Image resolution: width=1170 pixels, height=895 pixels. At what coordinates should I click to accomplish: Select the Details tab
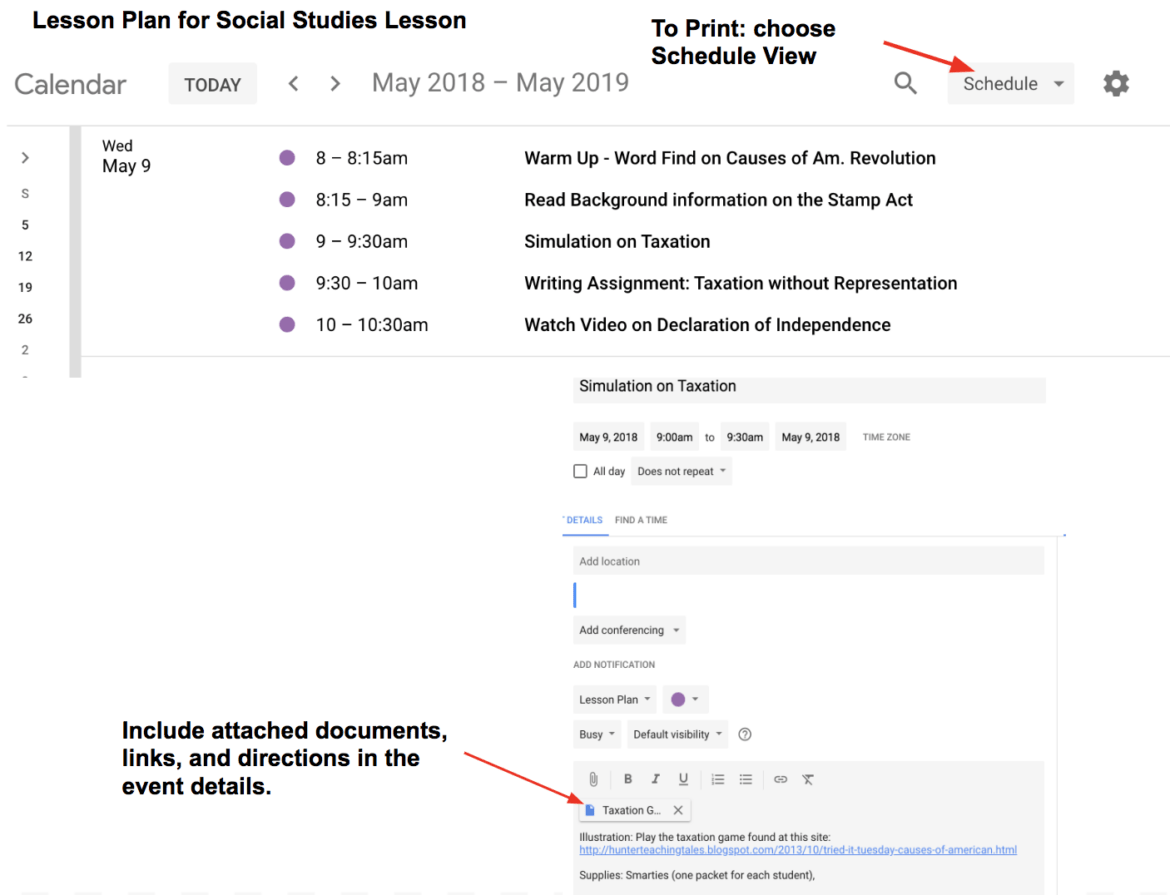(x=585, y=520)
